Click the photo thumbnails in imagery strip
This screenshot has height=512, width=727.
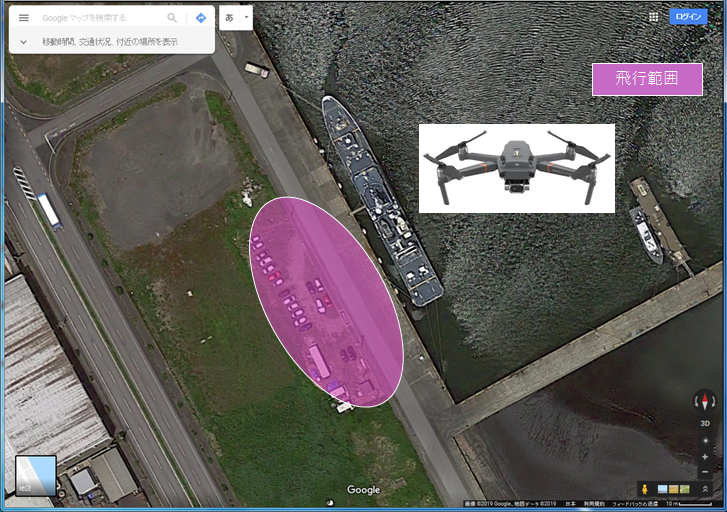pos(675,488)
